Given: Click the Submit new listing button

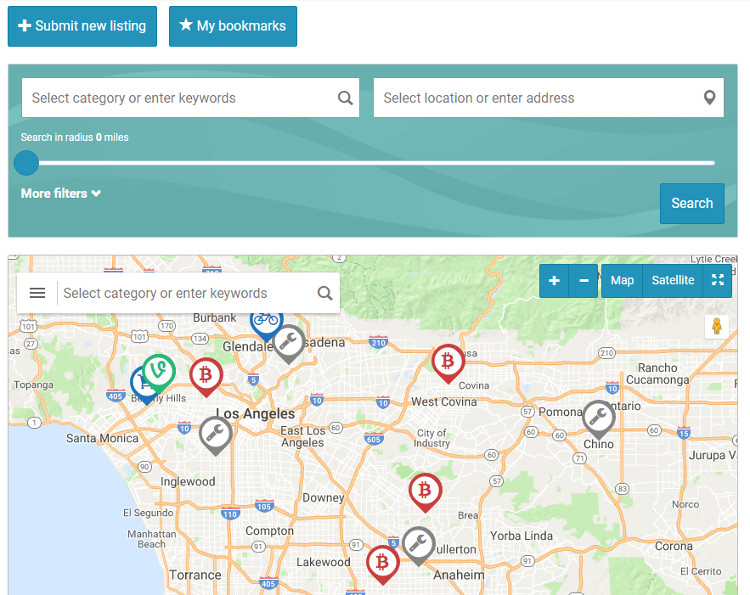Looking at the screenshot, I should [82, 26].
